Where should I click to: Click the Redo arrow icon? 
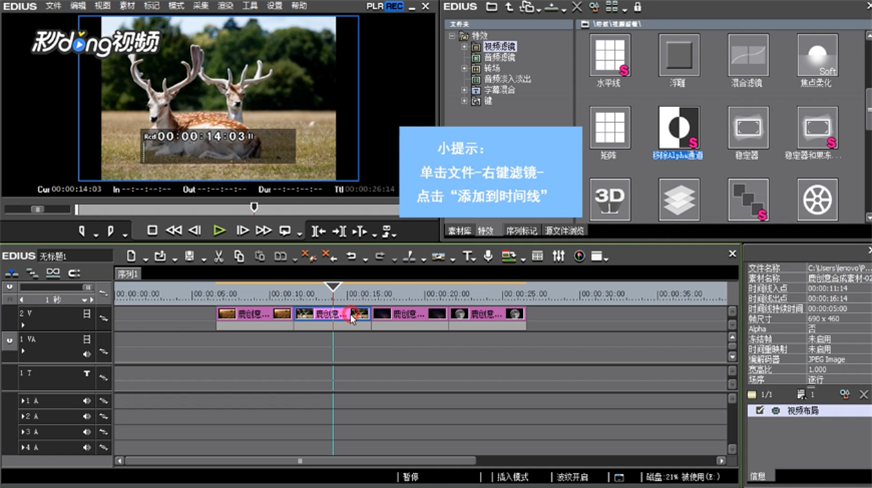pos(380,256)
